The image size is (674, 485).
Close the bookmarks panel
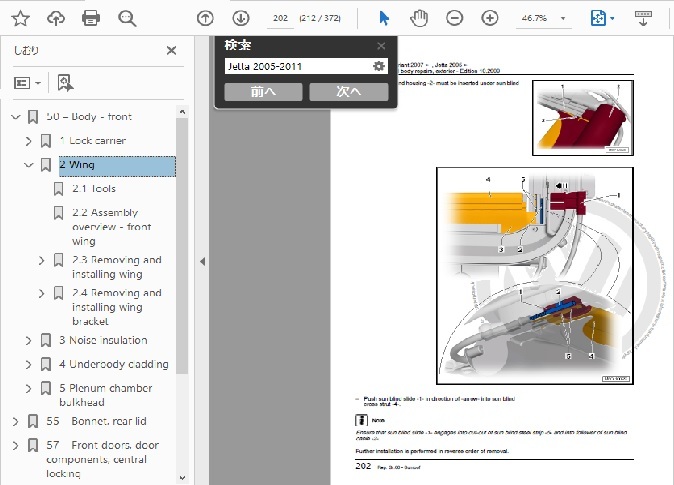(172, 50)
